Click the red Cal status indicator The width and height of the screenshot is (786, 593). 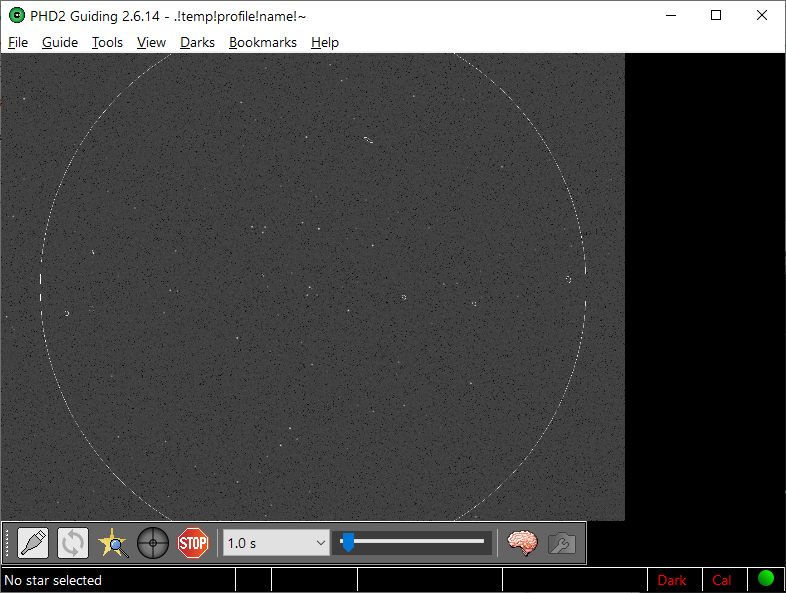tap(722, 580)
